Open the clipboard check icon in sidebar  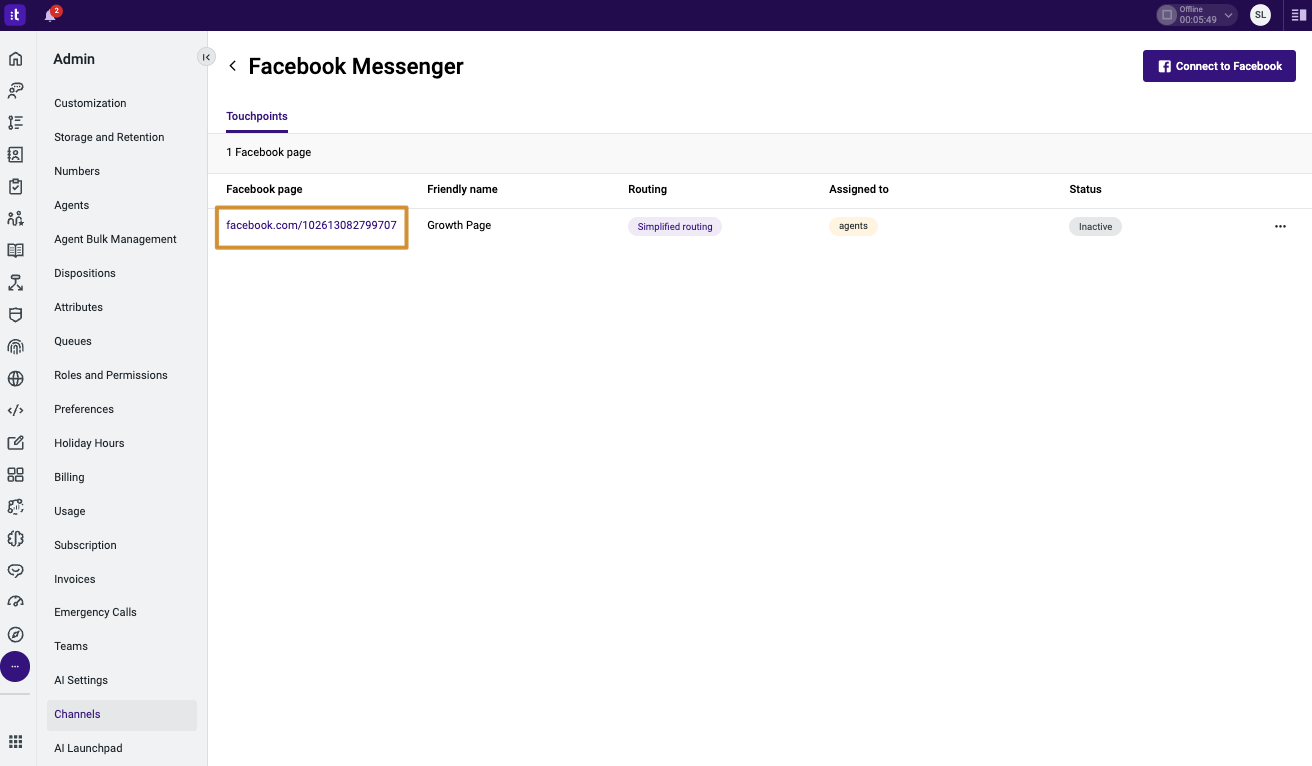point(15,187)
